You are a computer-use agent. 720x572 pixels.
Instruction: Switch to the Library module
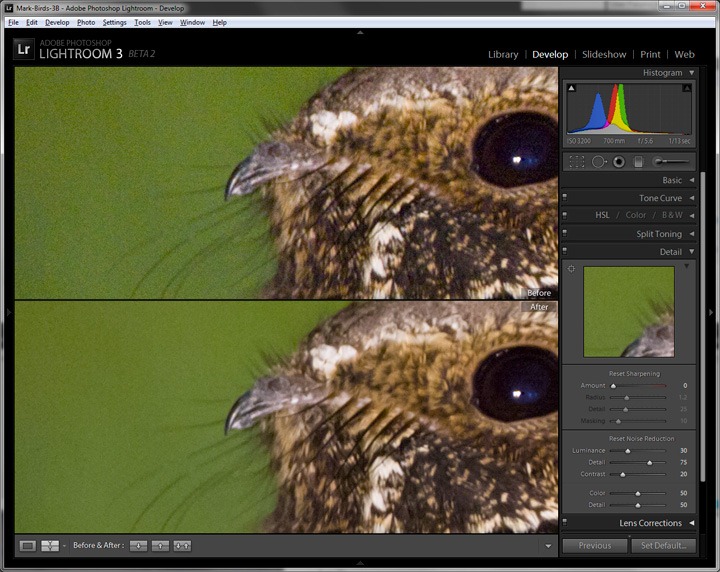(x=503, y=54)
